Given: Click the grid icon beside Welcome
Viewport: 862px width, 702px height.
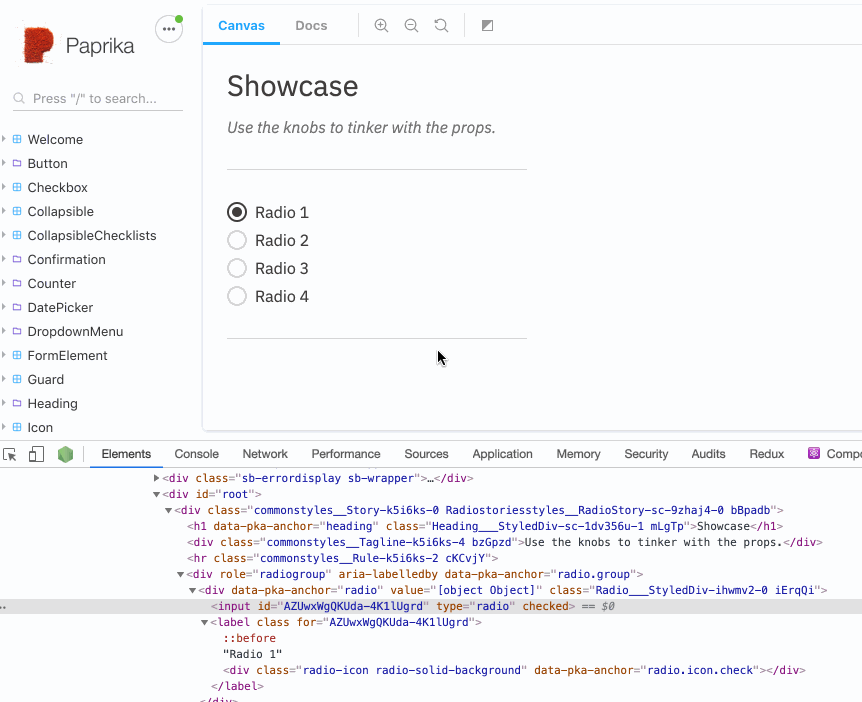Looking at the screenshot, I should [17, 139].
